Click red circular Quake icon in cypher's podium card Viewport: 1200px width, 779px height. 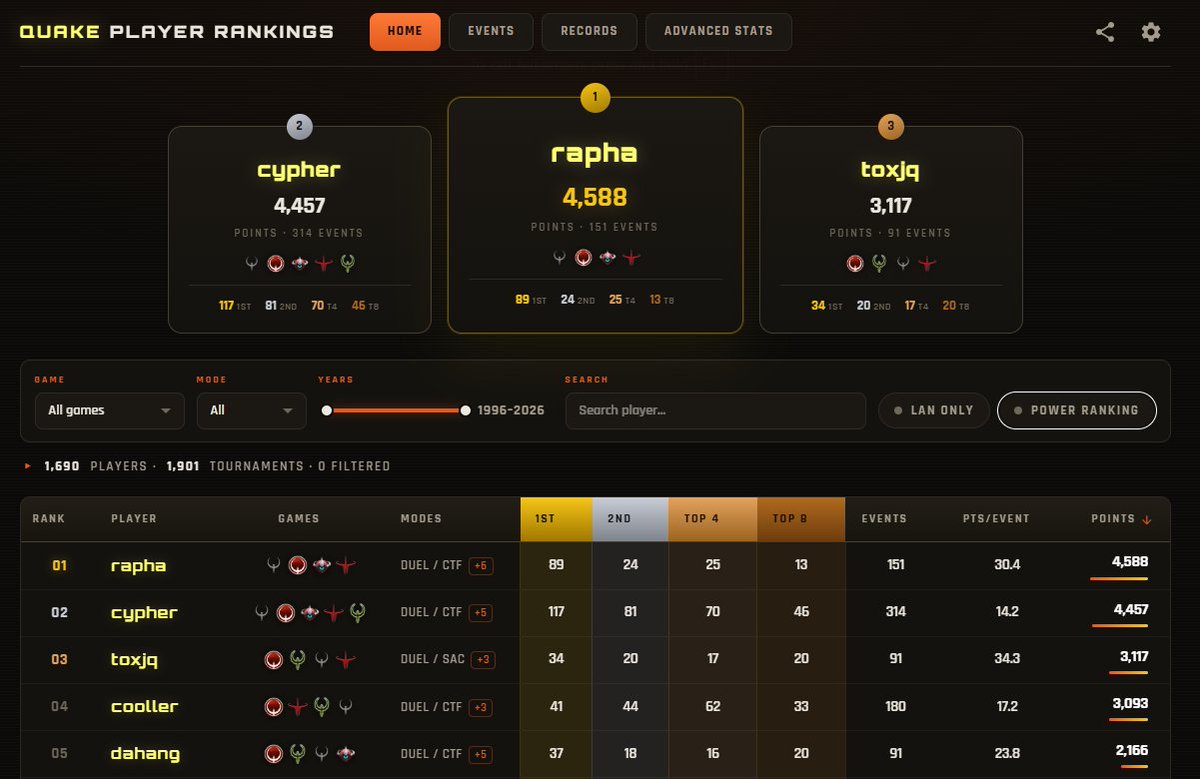pyautogui.click(x=276, y=264)
